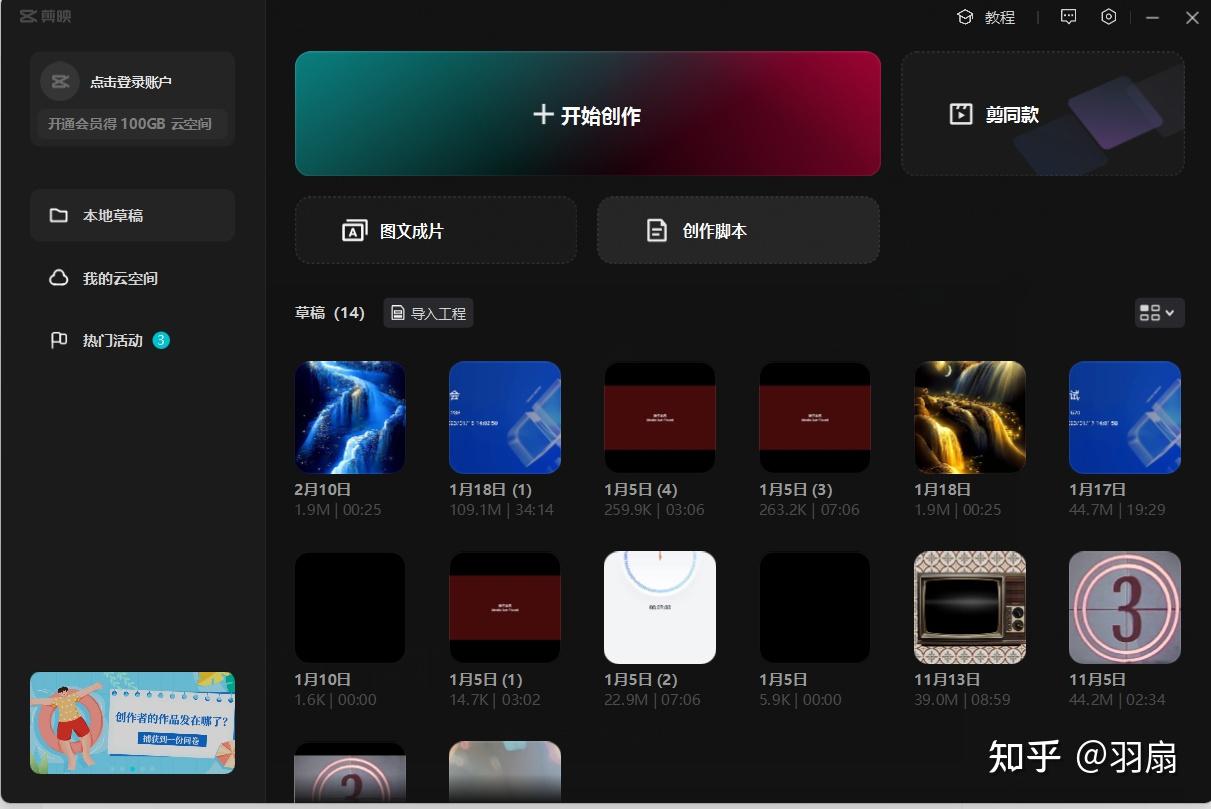This screenshot has height=809, width=1211.
Task: Click the cloud icon beside 我的云空间
Action: tap(59, 278)
